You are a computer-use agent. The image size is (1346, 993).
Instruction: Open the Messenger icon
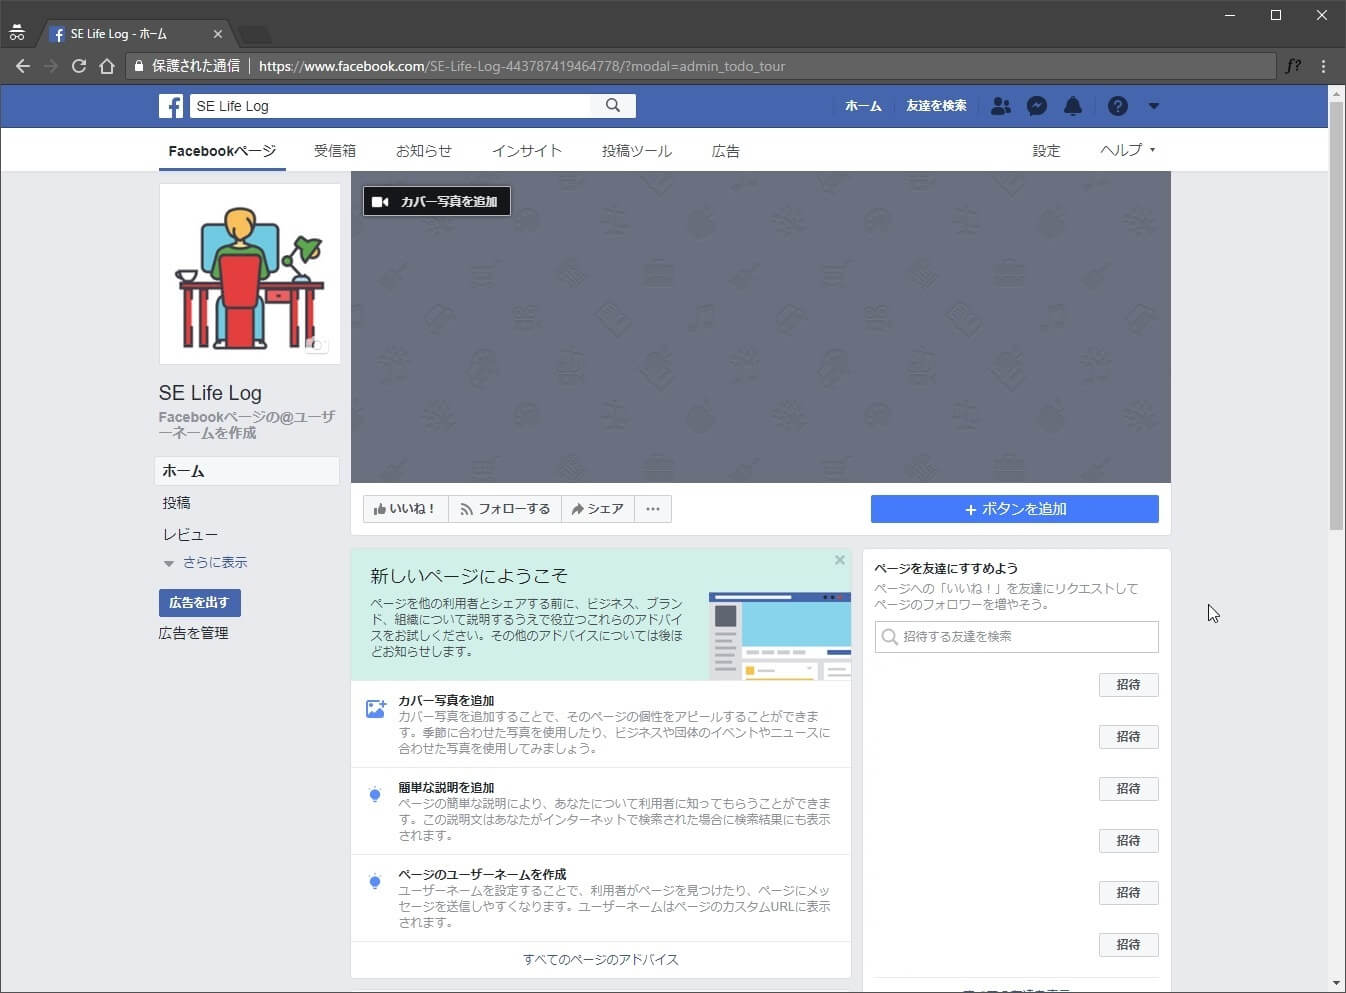pyautogui.click(x=1037, y=106)
